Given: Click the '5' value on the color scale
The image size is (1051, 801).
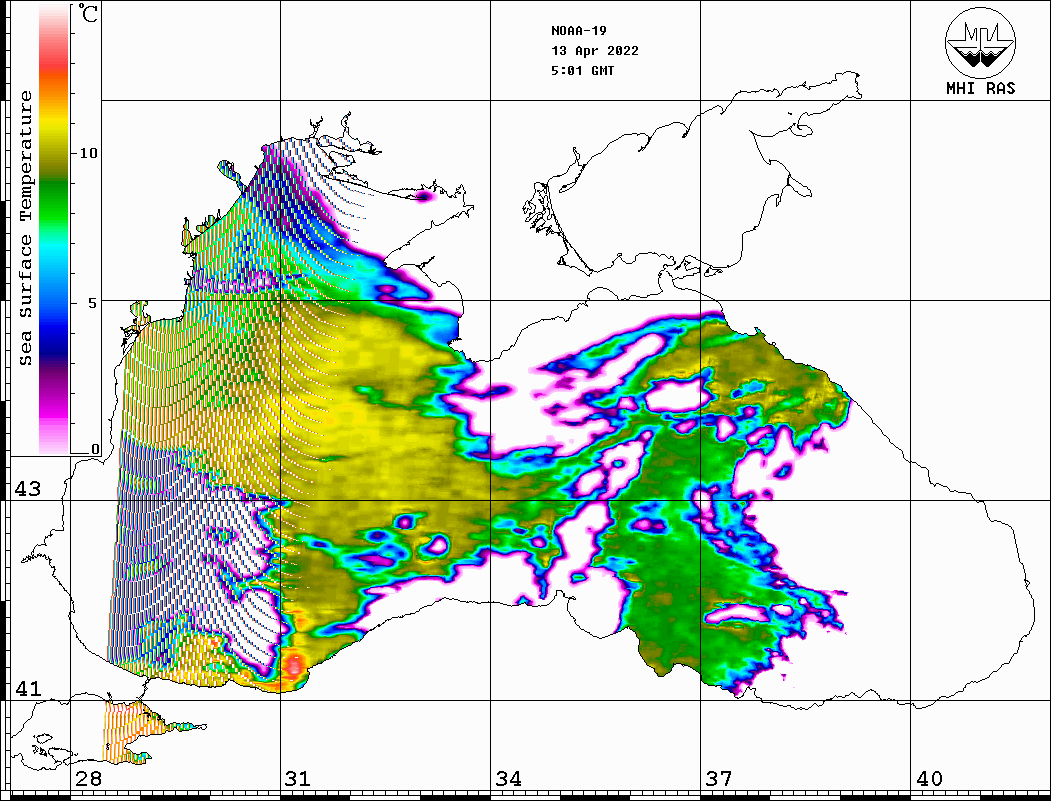Looking at the screenshot, I should pyautogui.click(x=92, y=303).
